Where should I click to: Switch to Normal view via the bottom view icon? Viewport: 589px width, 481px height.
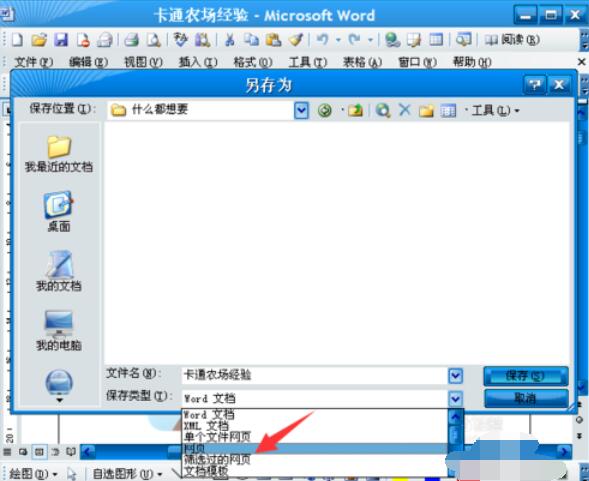click(x=7, y=451)
